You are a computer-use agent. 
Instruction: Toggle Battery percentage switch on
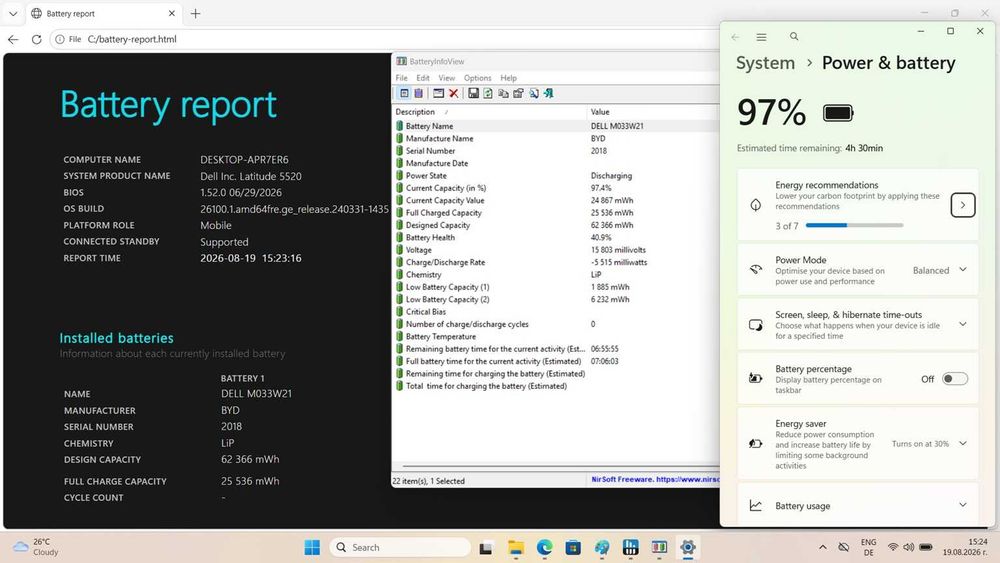[955, 379]
